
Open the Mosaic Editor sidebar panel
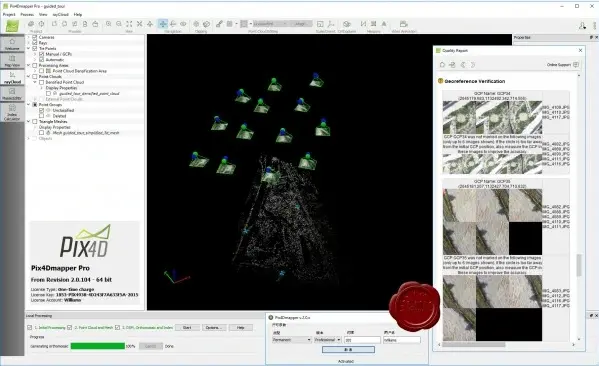click(x=12, y=94)
